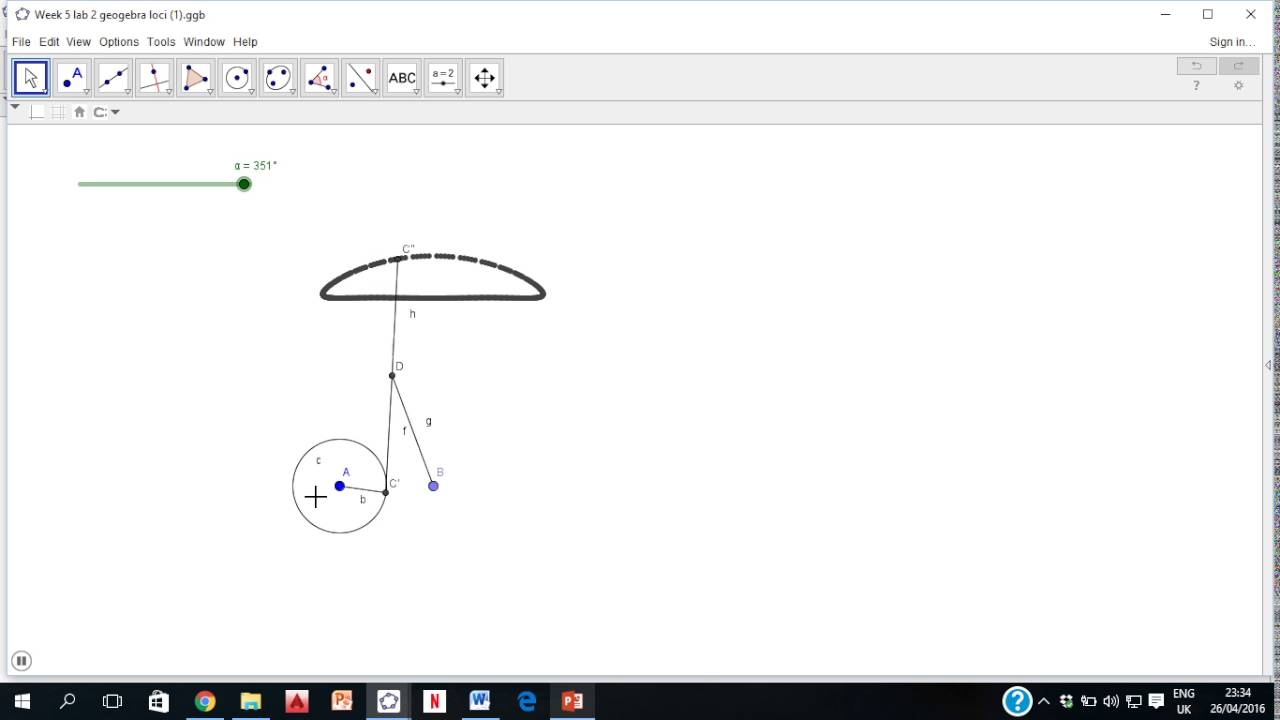Collapse the style bar triangle
The height and width of the screenshot is (720, 1280).
click(15, 106)
